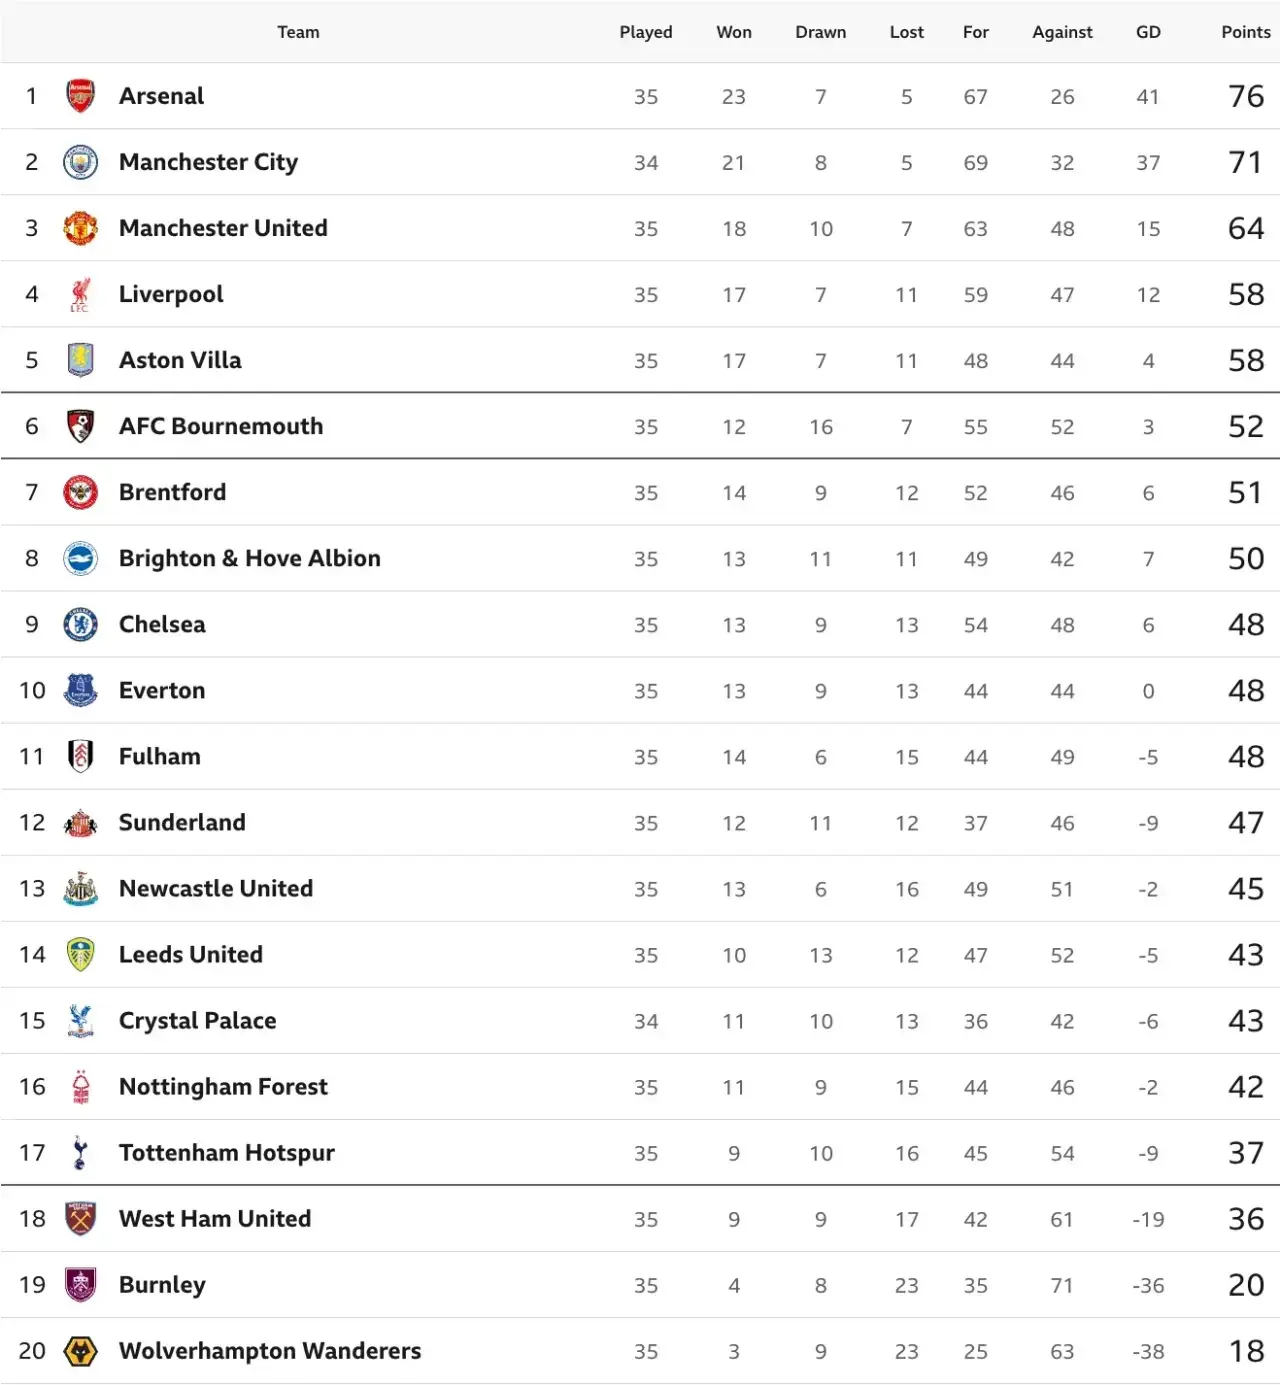Select the Burnley team name
This screenshot has width=1280, height=1385.
[x=162, y=1285]
